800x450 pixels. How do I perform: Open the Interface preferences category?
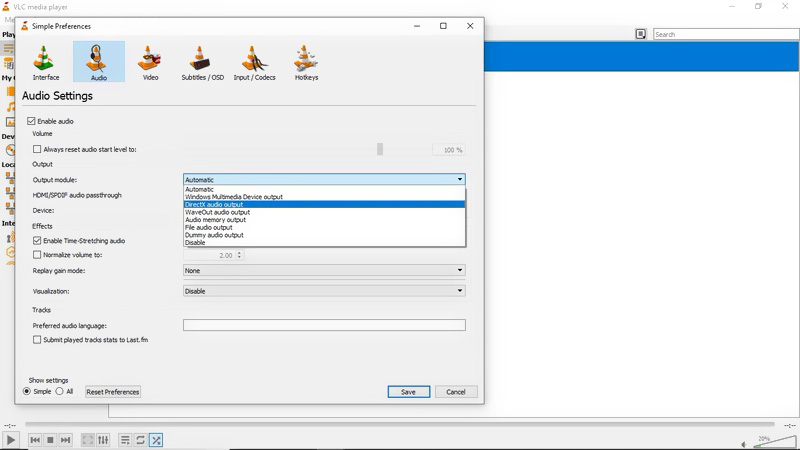[x=46, y=62]
